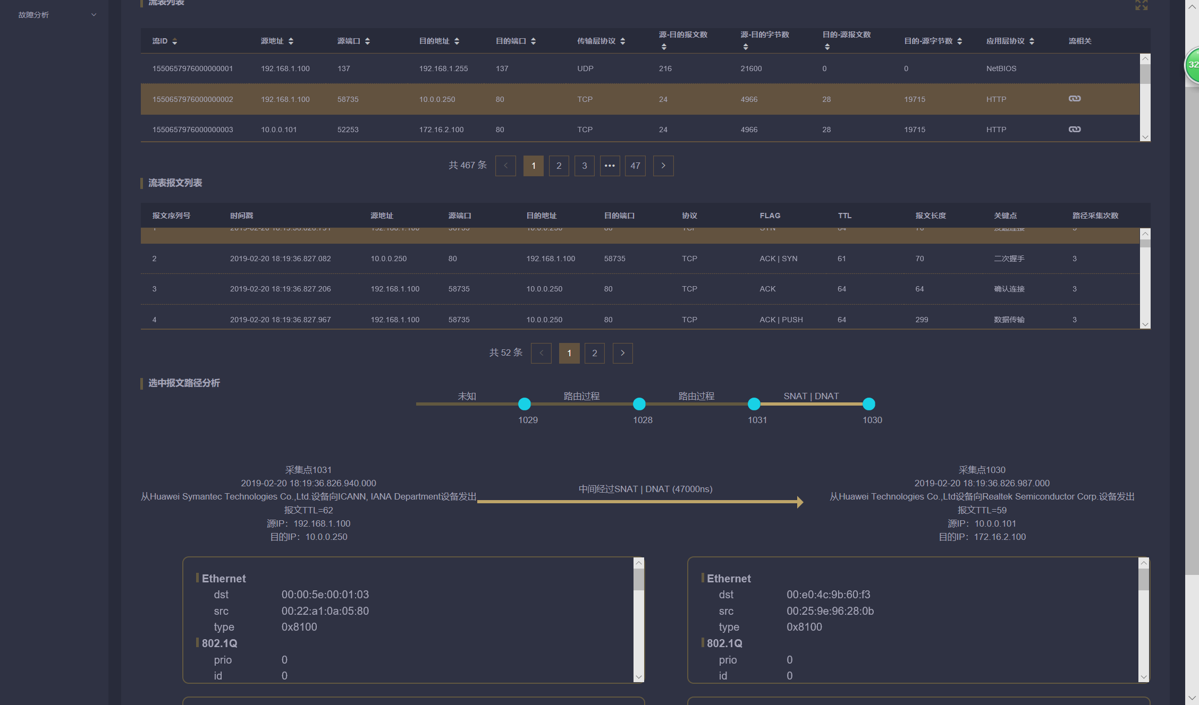Click link icon in flow row ending 0002
Screen dimensions: 1199x705
[x=1074, y=99]
